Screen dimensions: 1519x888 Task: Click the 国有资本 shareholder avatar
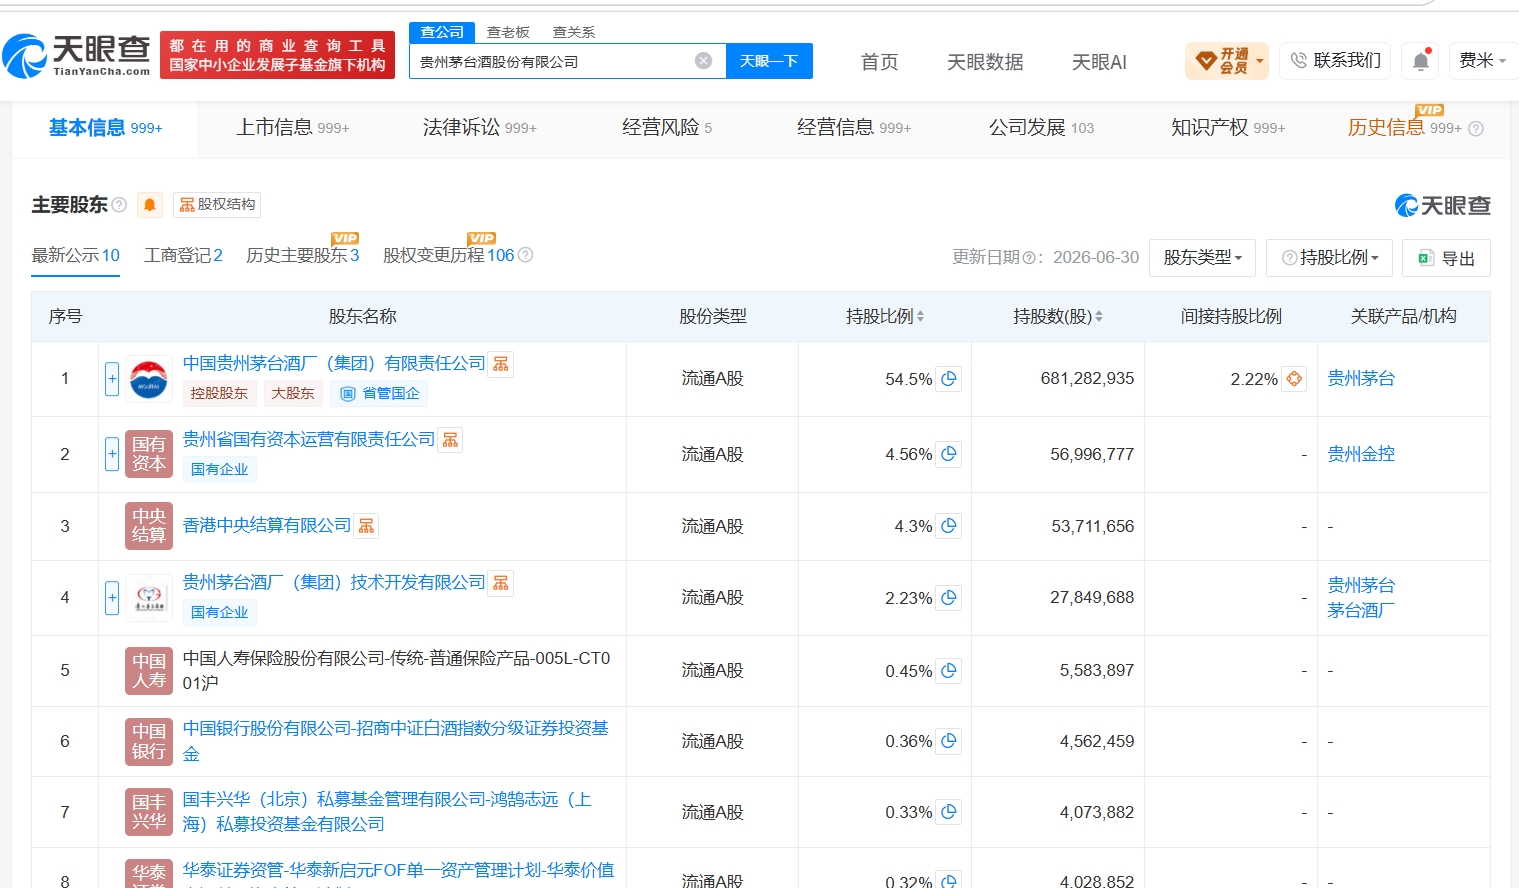point(149,454)
